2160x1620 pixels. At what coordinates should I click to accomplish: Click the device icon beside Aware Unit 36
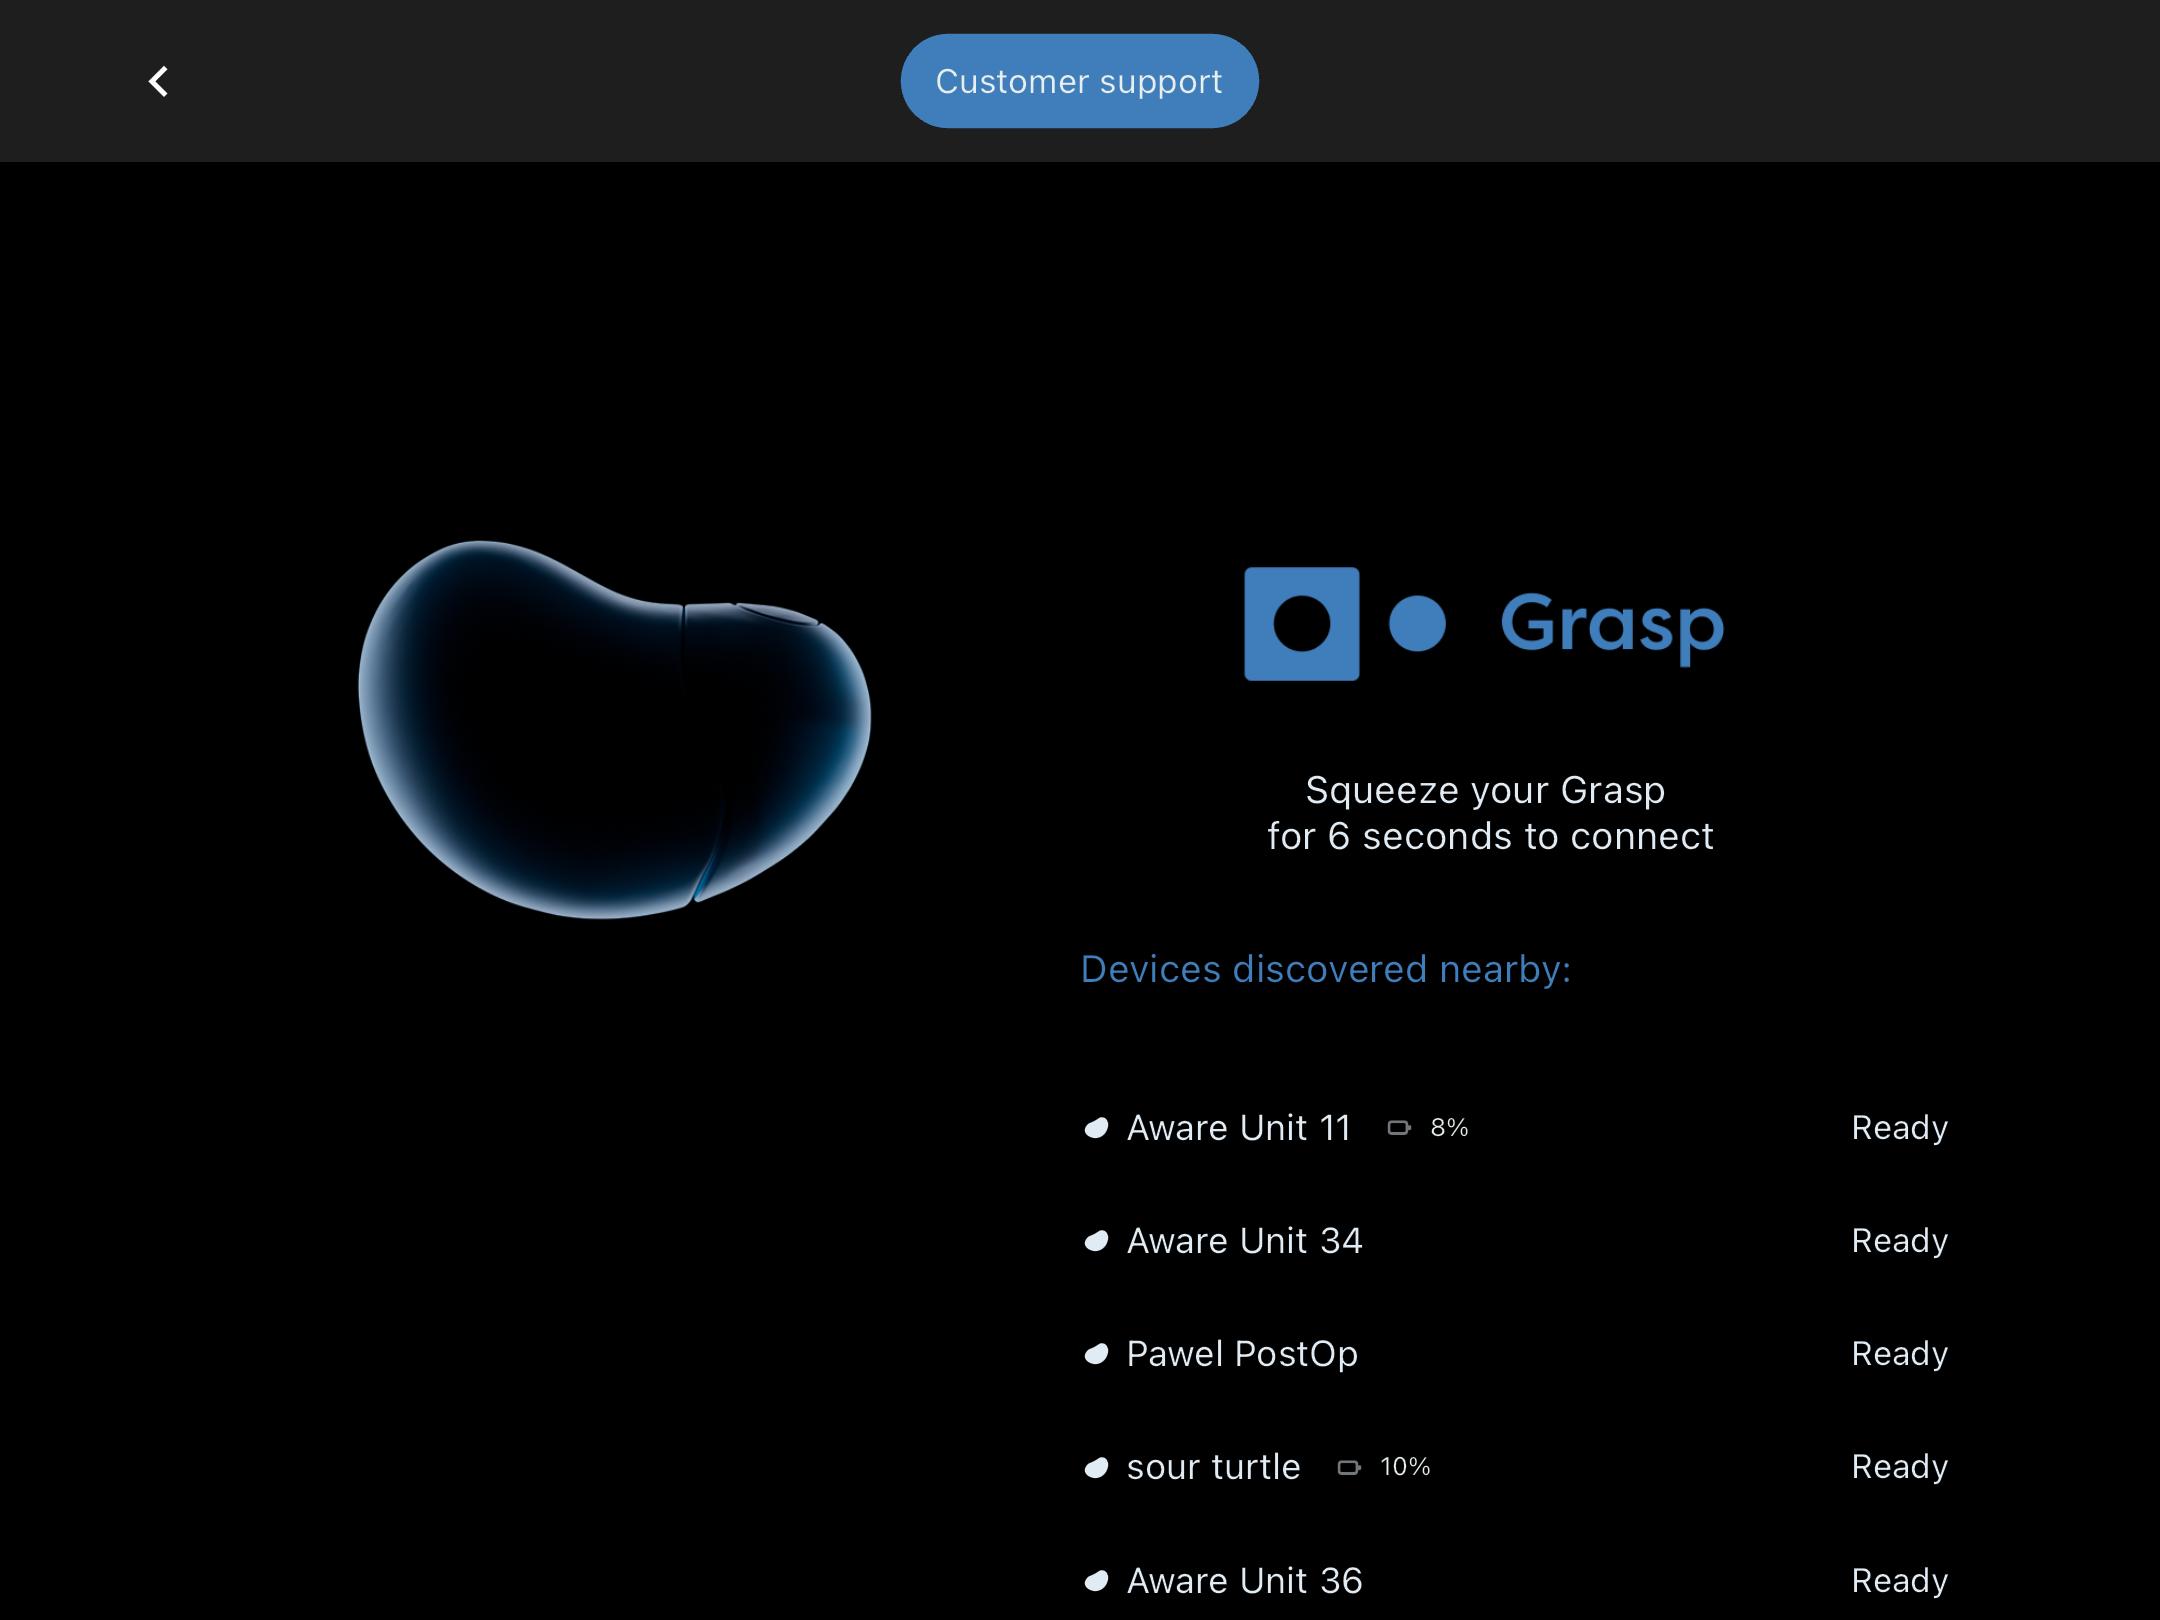[1096, 1582]
